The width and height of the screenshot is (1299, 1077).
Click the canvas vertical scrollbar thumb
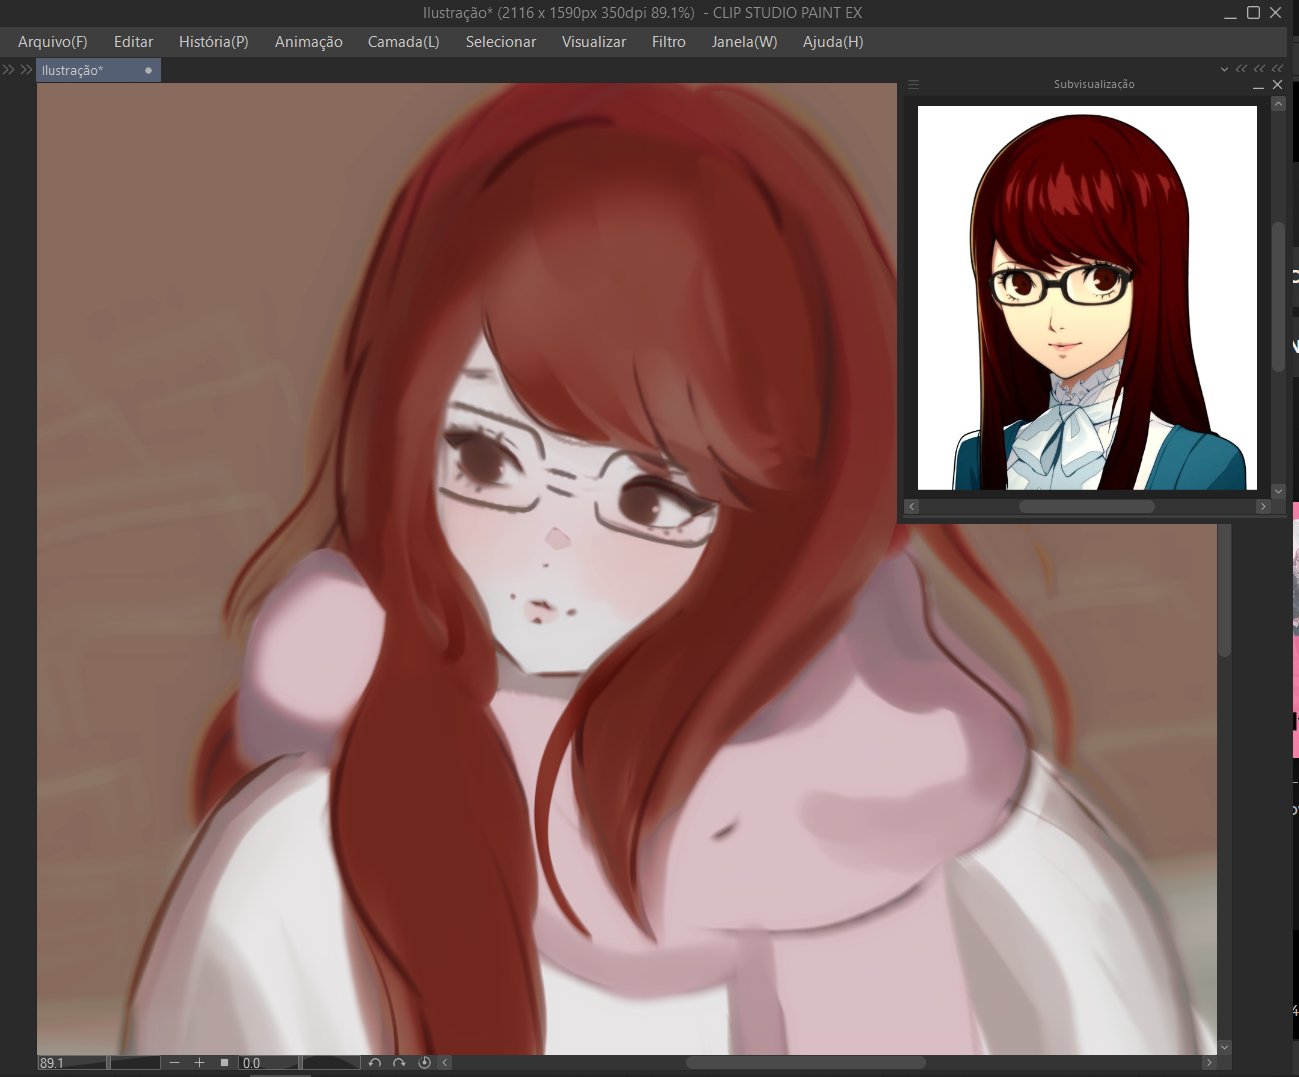coord(1224,589)
